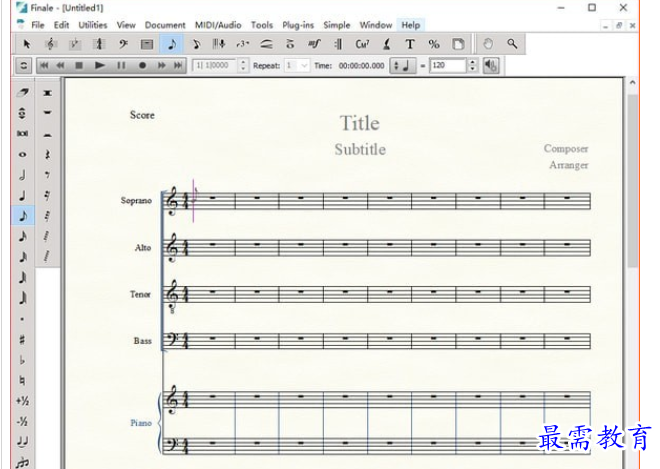The width and height of the screenshot is (660, 469).
Task: Open the tempo note duration dropdown
Action: [400, 65]
